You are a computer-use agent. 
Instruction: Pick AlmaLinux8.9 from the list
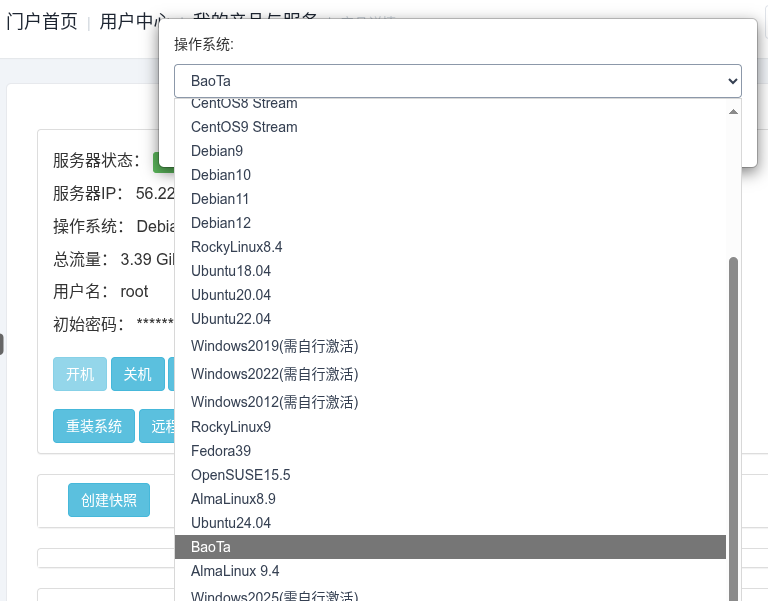point(450,499)
